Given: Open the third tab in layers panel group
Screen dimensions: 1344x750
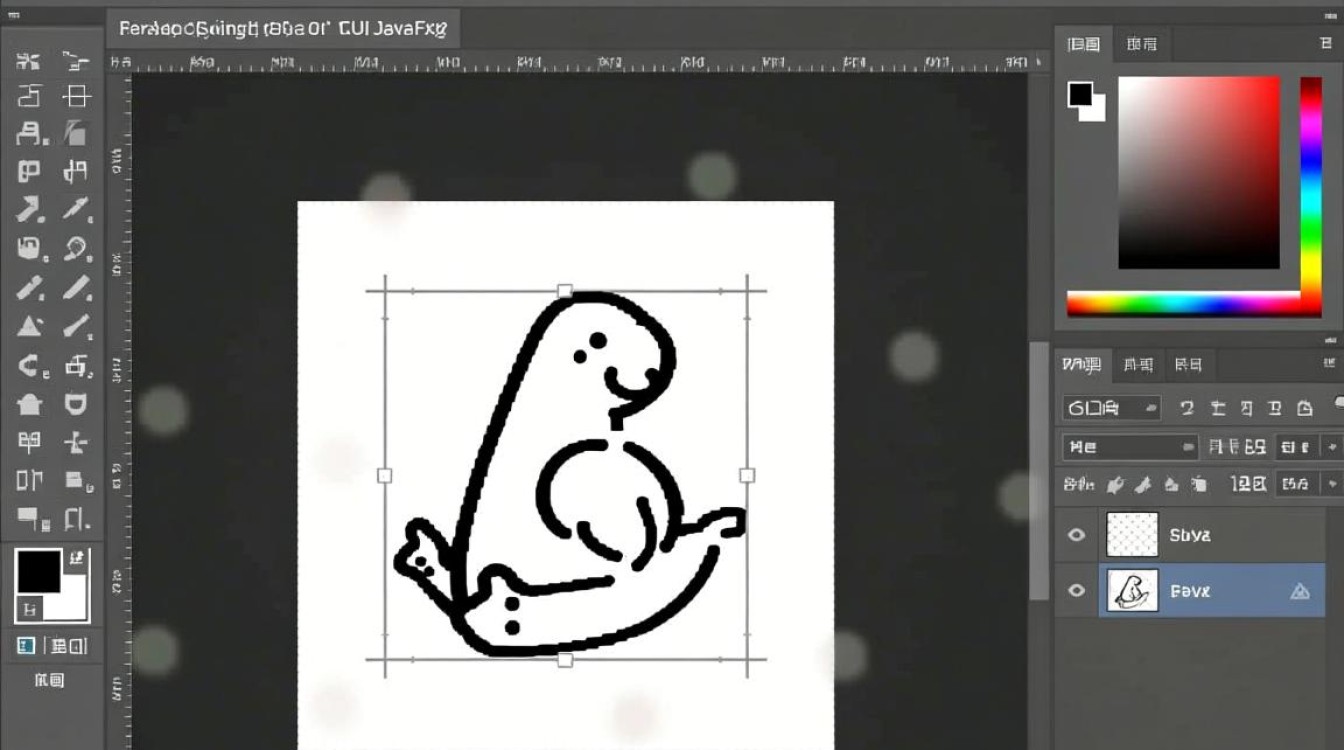Looking at the screenshot, I should click(1188, 365).
